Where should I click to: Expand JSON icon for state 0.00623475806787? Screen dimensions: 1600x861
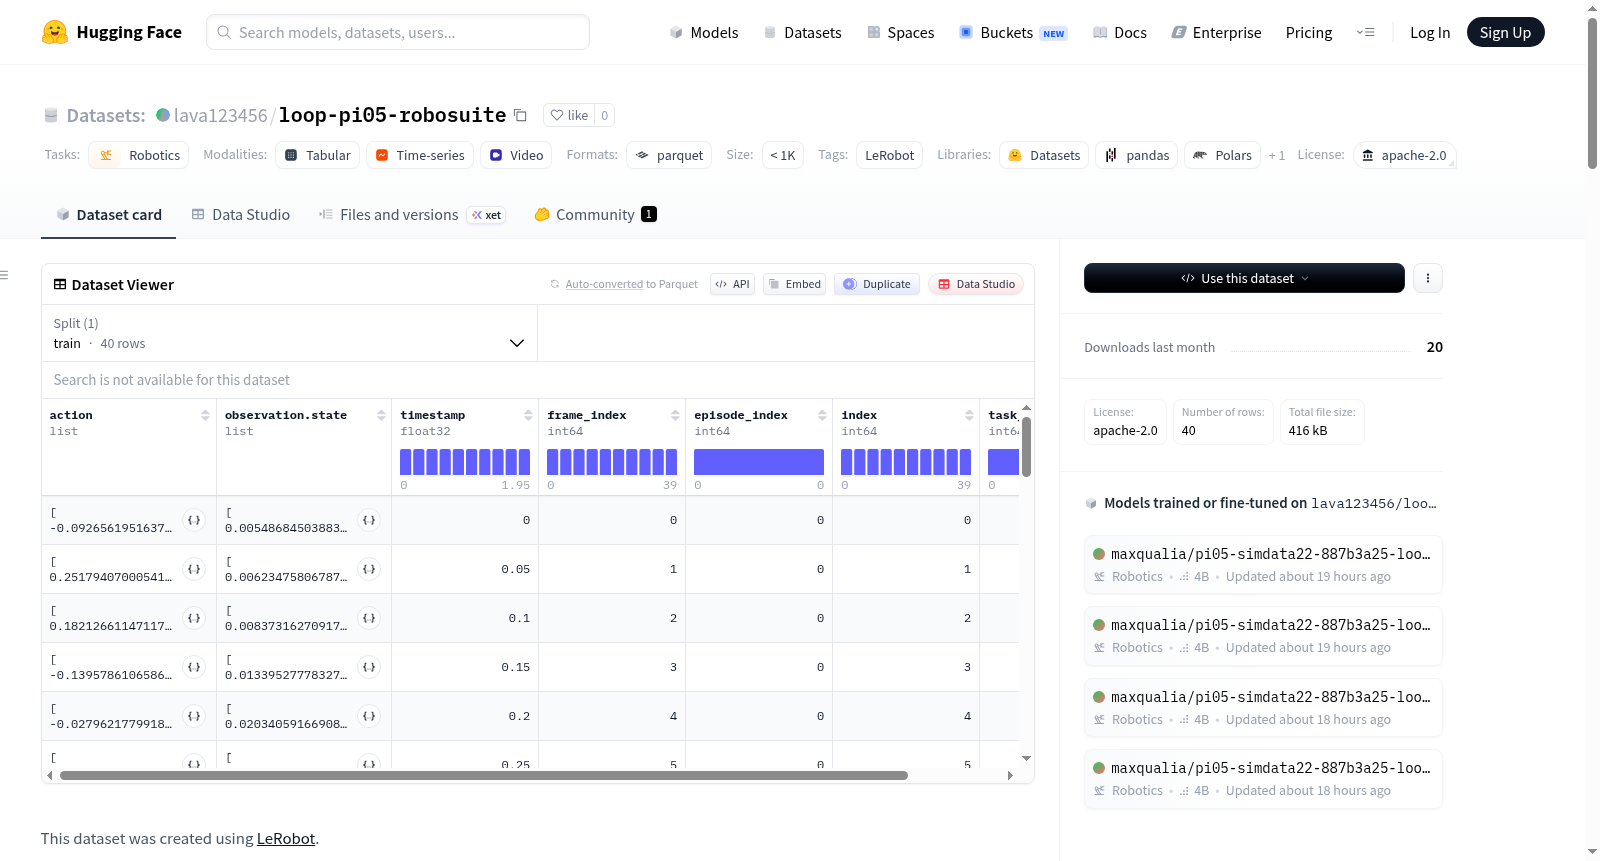click(x=369, y=569)
